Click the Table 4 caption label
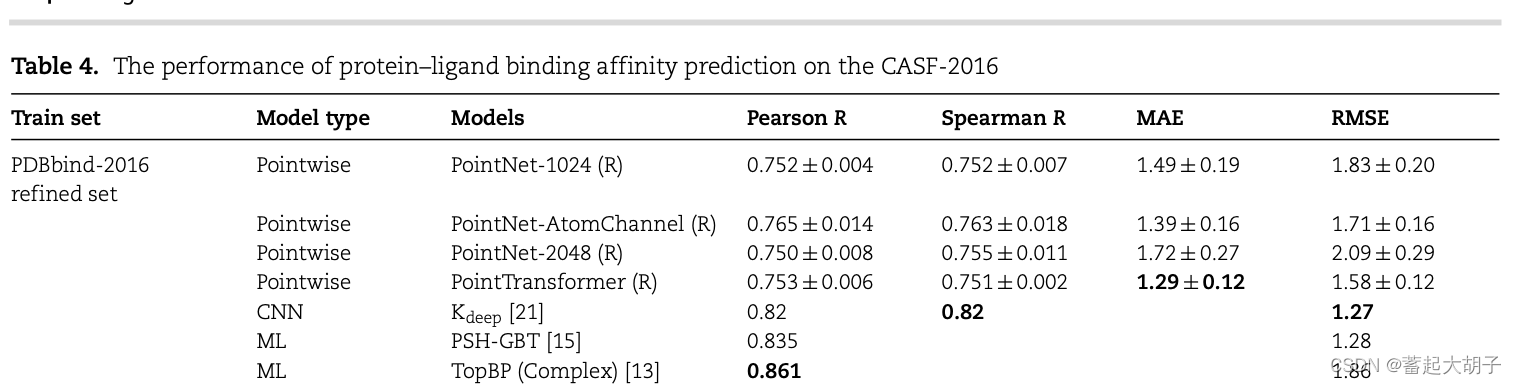 tap(55, 67)
